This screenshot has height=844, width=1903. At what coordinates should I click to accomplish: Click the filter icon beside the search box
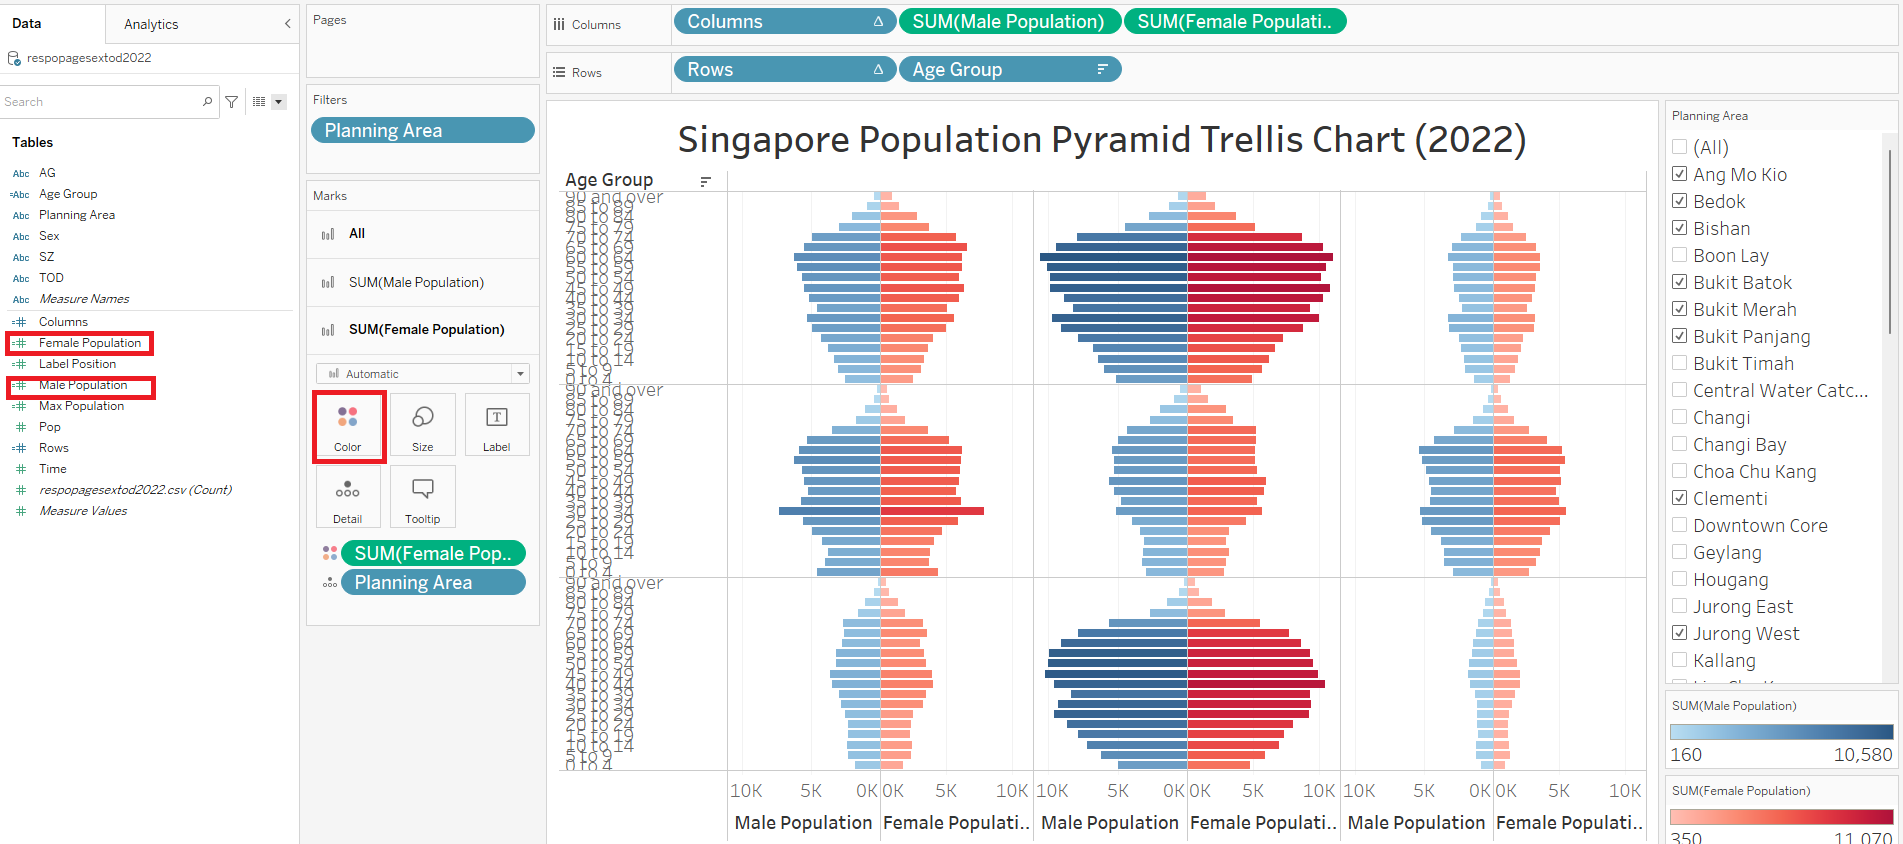click(232, 102)
